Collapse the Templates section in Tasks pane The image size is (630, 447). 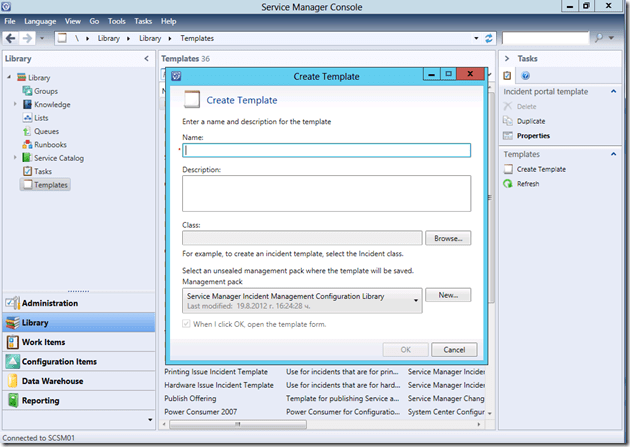[x=613, y=154]
